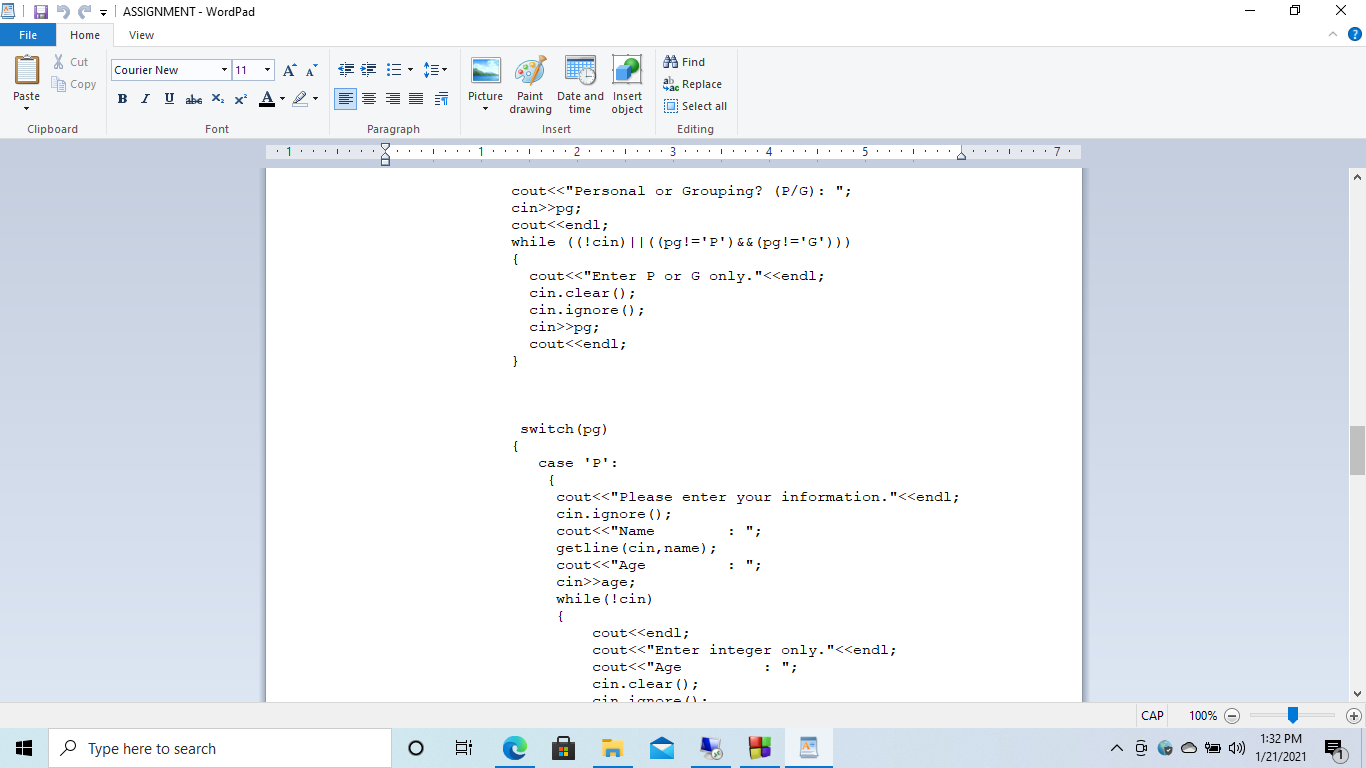Toggle superscript formatting

241,99
